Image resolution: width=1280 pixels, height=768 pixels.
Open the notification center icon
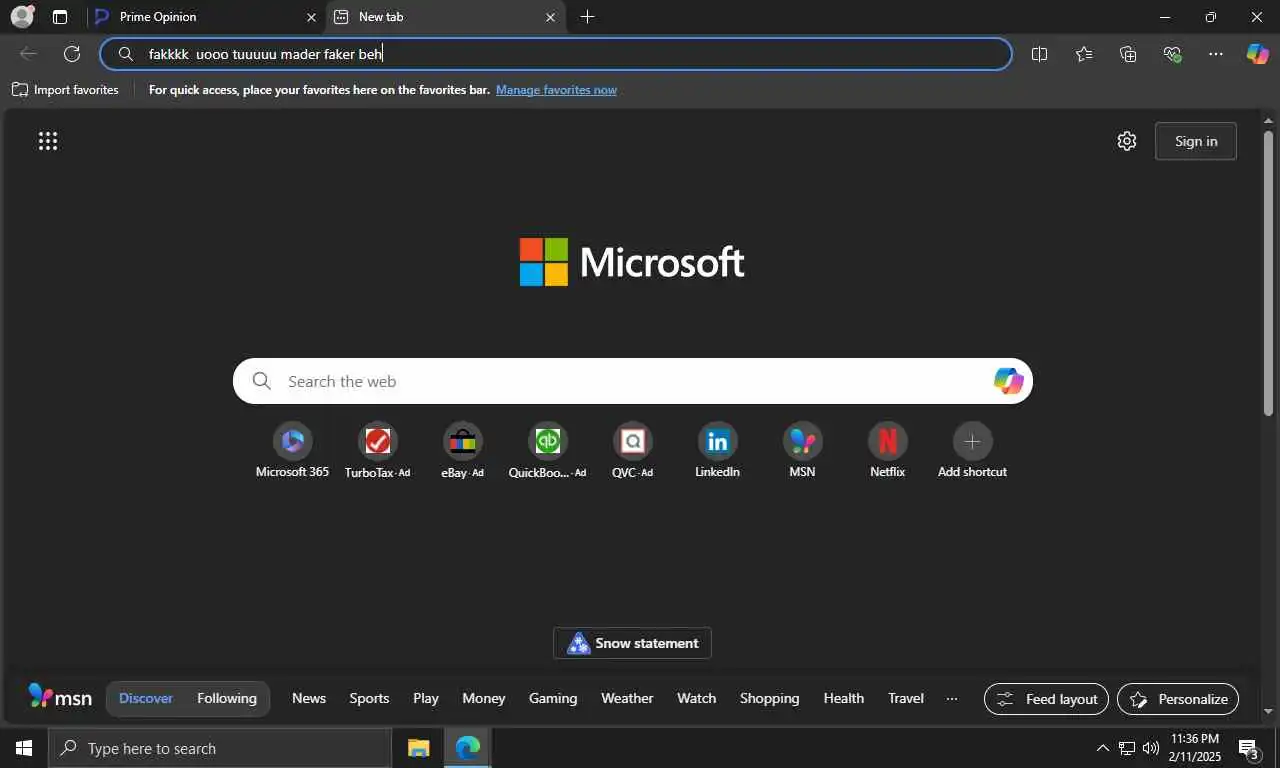1249,748
